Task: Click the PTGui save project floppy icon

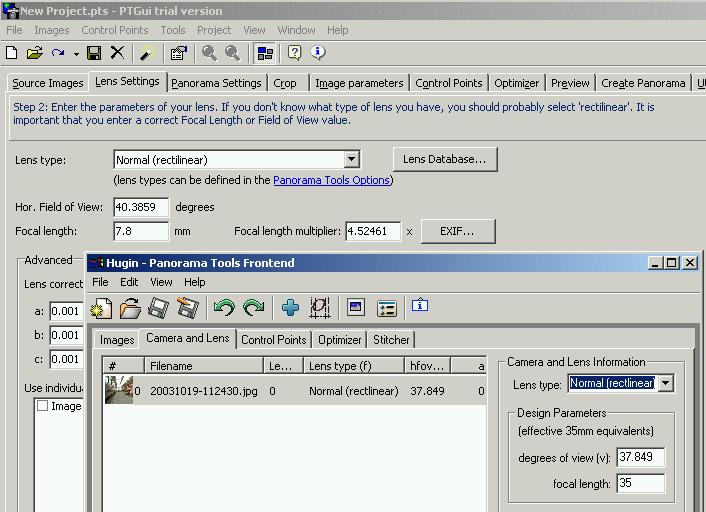Action: (x=96, y=53)
